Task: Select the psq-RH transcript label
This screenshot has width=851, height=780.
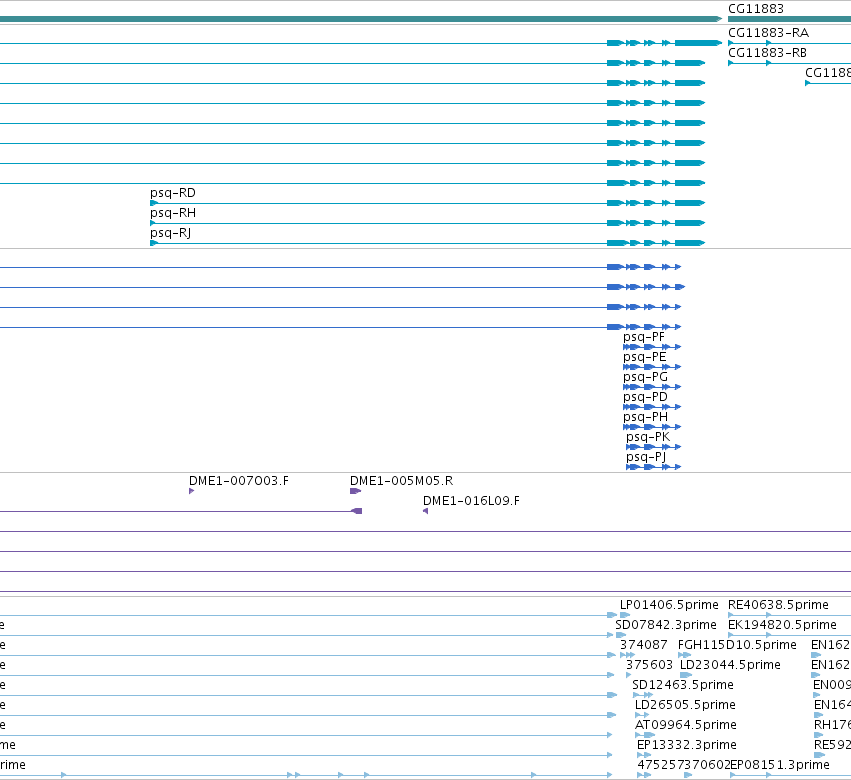Action: 173,213
